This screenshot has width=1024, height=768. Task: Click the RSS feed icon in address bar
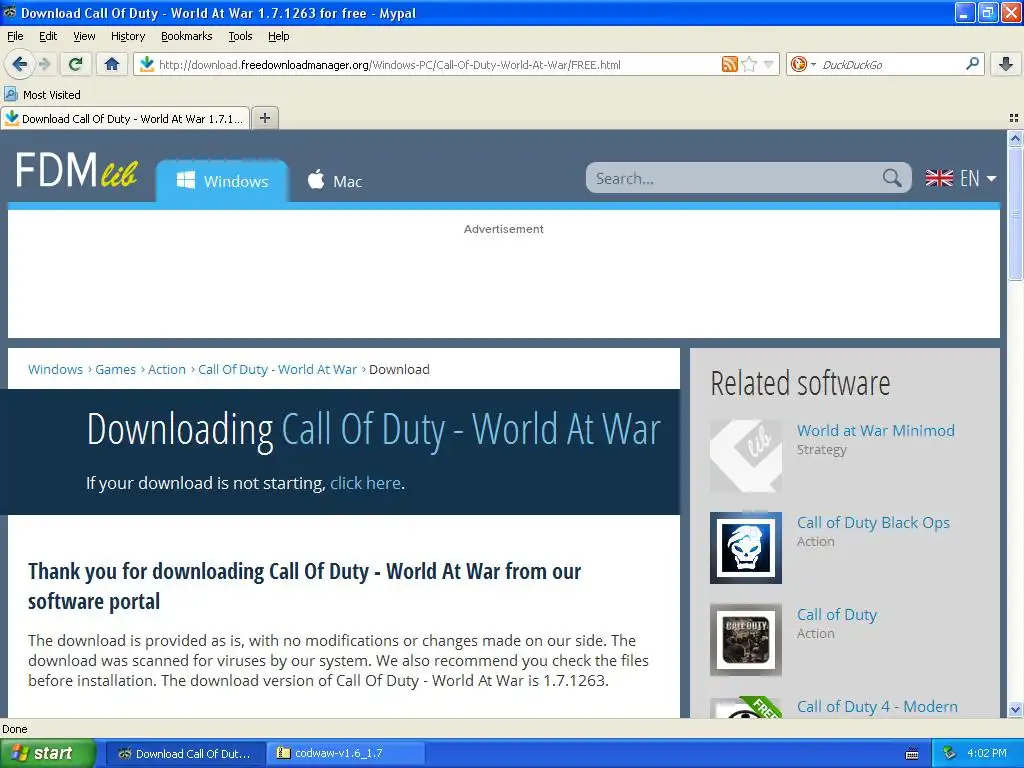click(x=729, y=64)
